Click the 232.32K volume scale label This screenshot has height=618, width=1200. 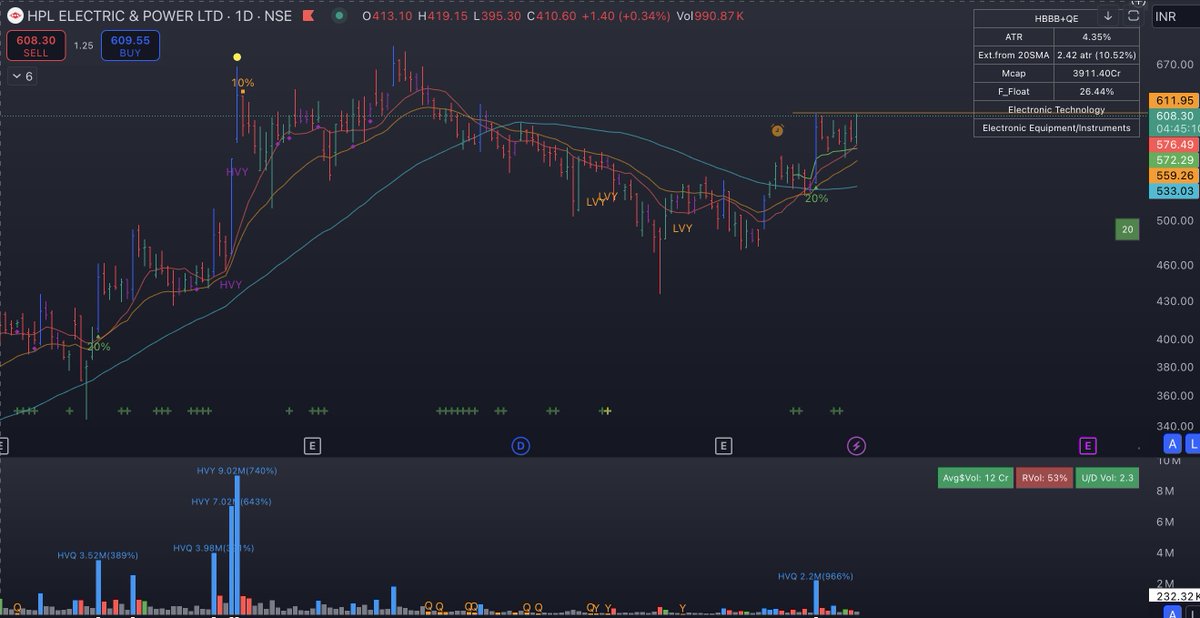[1175, 596]
